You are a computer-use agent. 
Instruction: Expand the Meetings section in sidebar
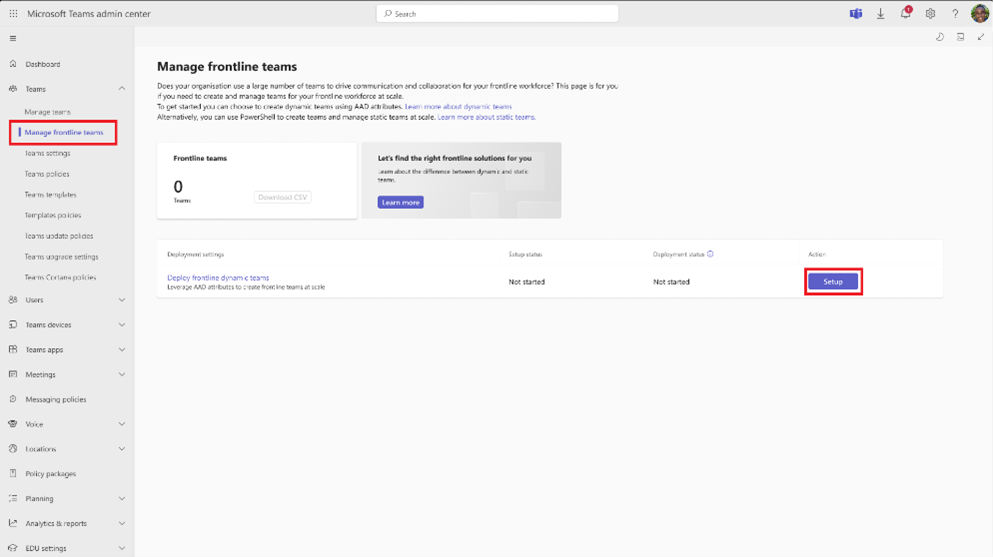coord(66,375)
